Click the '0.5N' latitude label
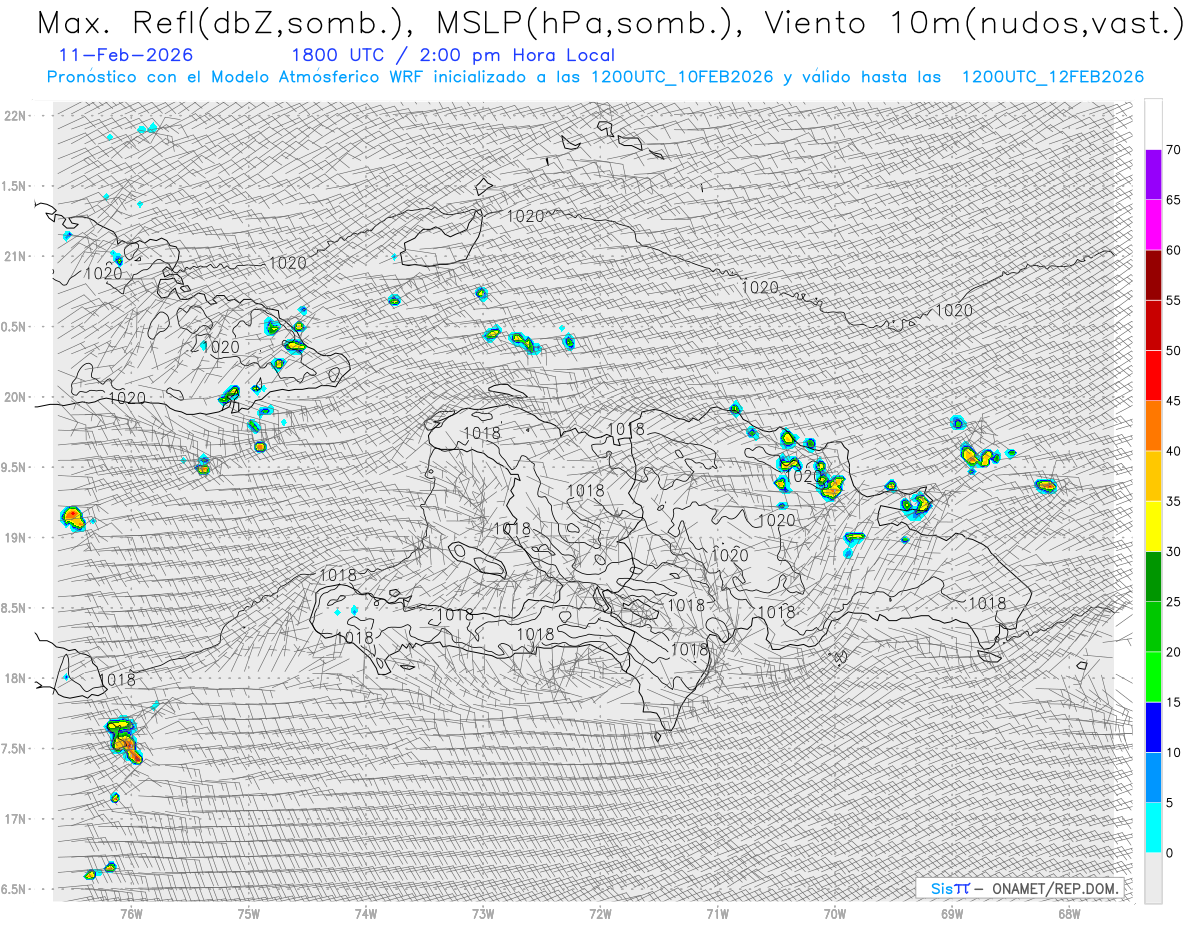This screenshot has width=1200, height=927. (15, 327)
